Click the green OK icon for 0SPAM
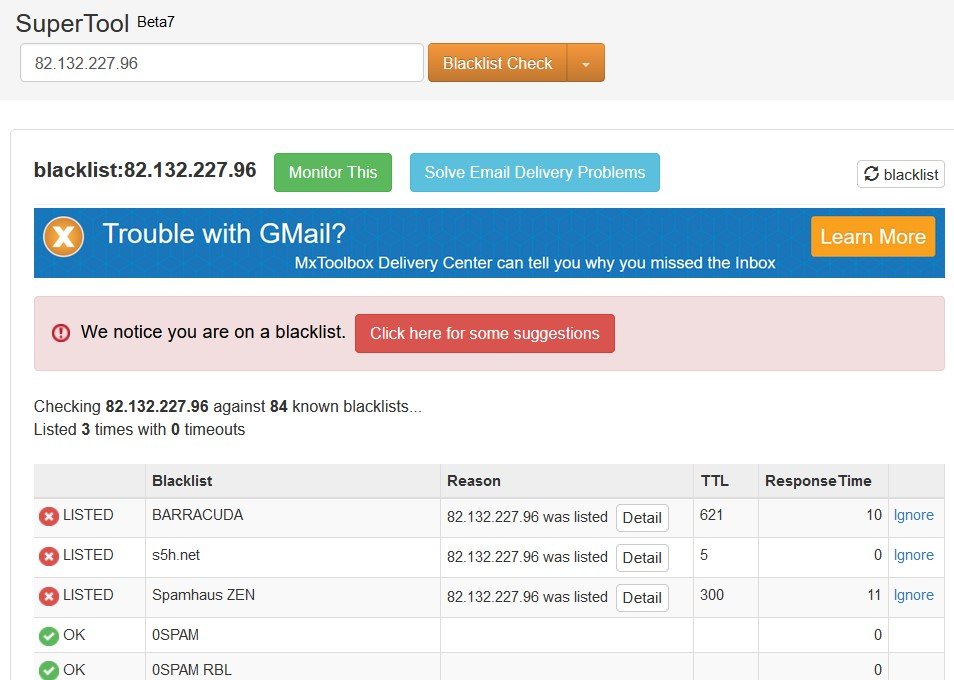 pyautogui.click(x=49, y=636)
